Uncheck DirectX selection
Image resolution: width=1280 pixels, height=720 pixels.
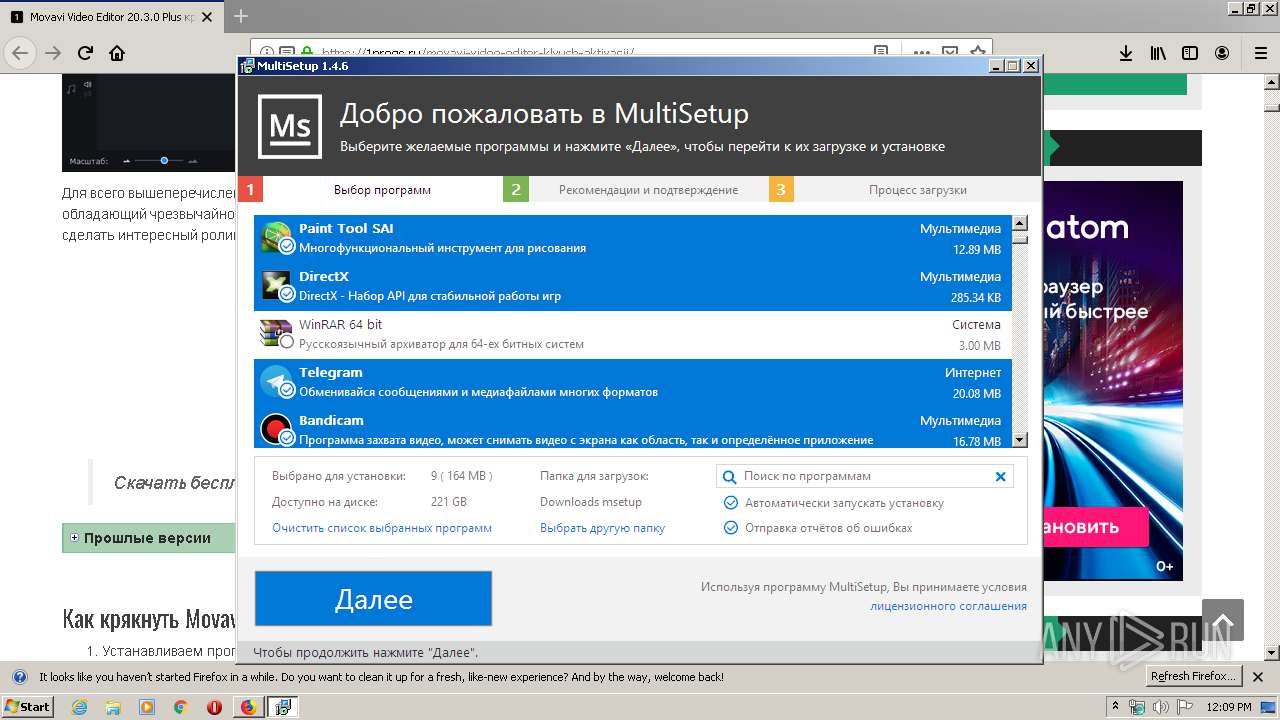pyautogui.click(x=287, y=294)
